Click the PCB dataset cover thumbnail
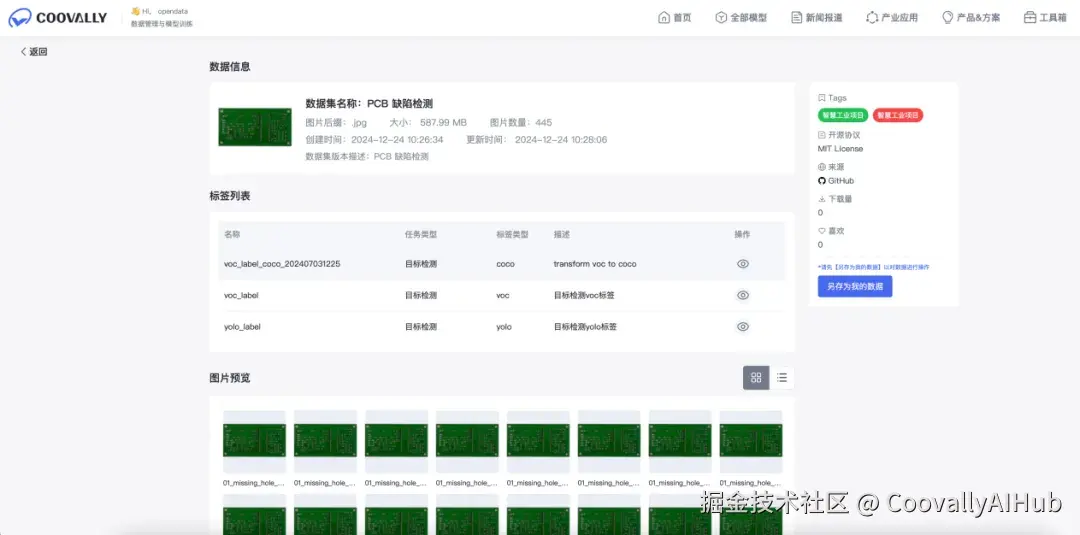 (255, 127)
